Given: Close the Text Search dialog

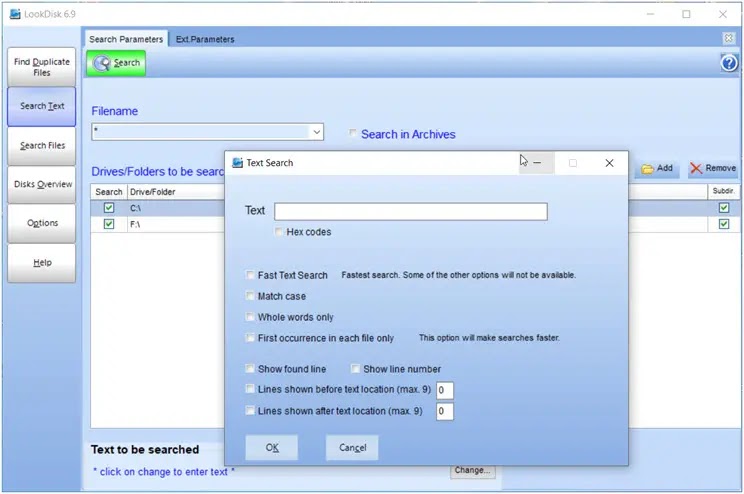Looking at the screenshot, I should click(609, 163).
